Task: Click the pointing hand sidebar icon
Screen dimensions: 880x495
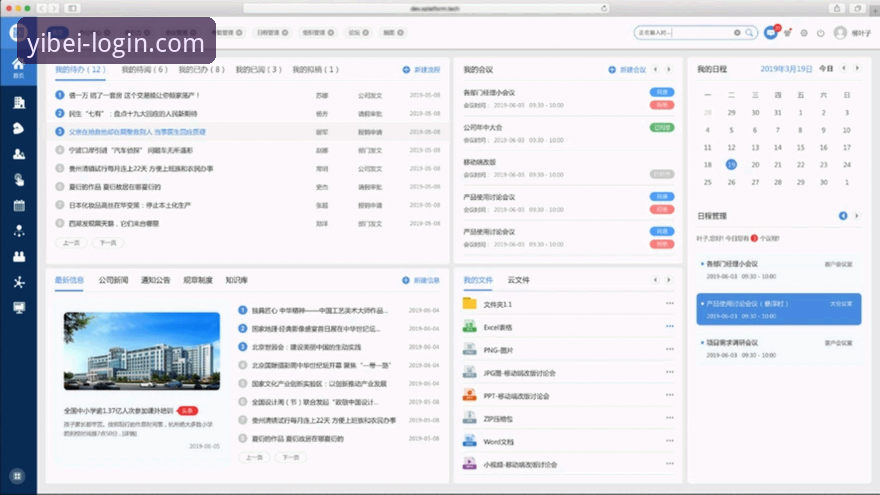Action: (x=19, y=180)
